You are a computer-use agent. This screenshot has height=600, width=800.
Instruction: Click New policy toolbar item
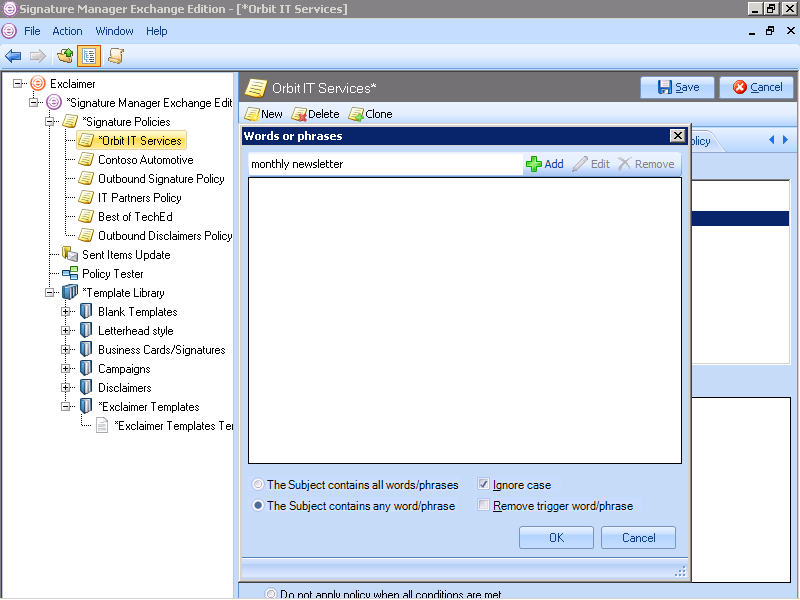(x=264, y=114)
